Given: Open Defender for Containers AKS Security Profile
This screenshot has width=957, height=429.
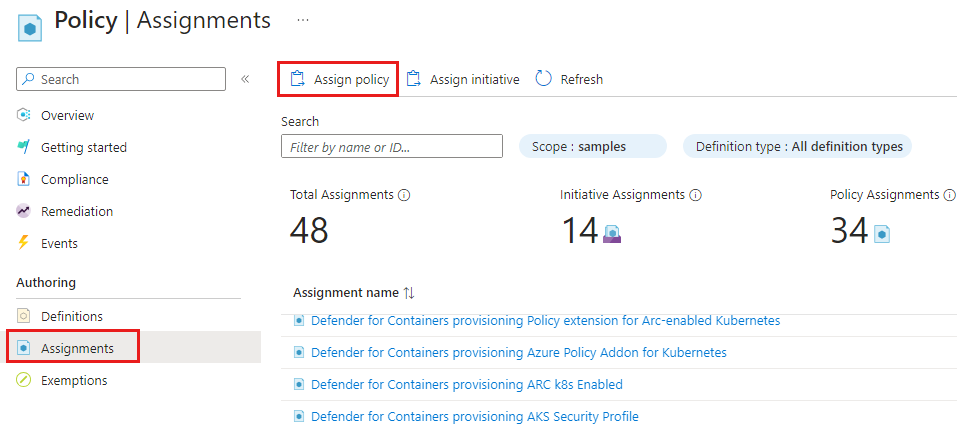Looking at the screenshot, I should click(x=474, y=416).
